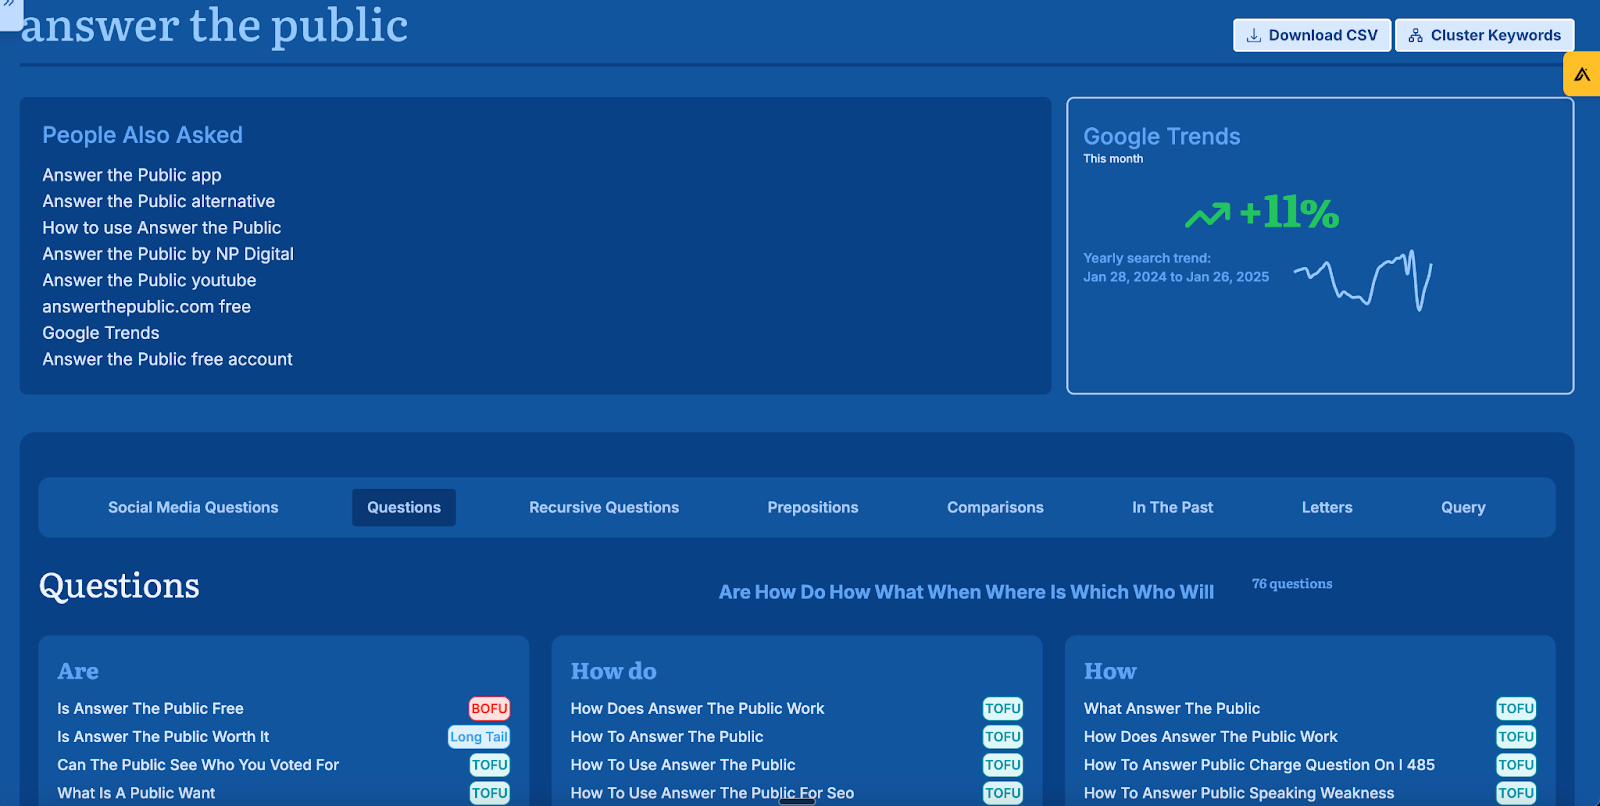Click the download arrow icon in Download CSV
This screenshot has width=1600, height=806.
click(x=1253, y=35)
